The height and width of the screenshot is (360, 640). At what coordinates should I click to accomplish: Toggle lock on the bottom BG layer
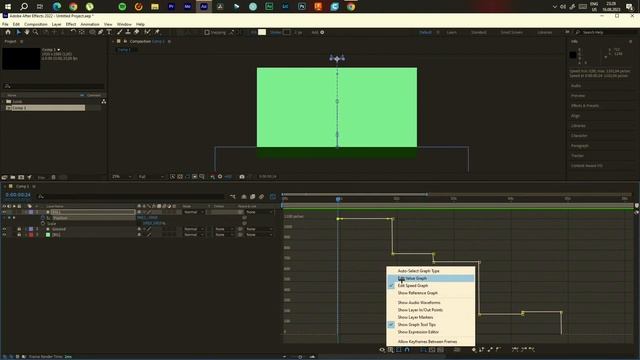coord(19,235)
